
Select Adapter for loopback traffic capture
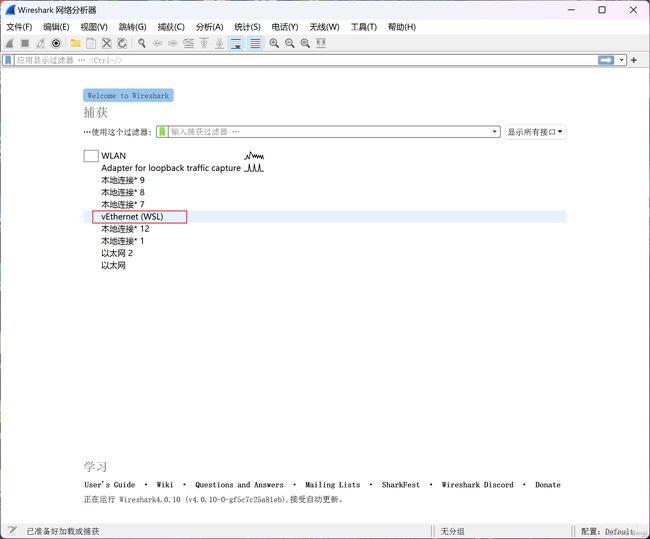(x=325, y=168)
